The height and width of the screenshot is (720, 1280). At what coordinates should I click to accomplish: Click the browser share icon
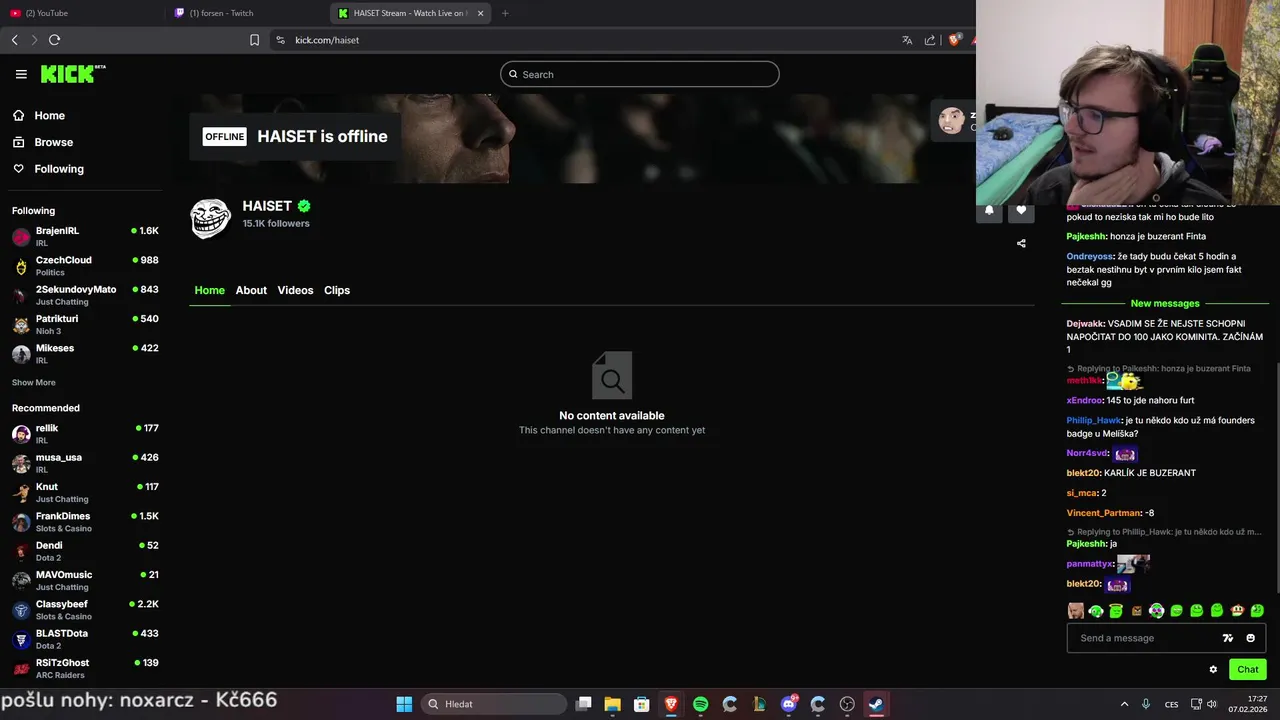point(930,40)
